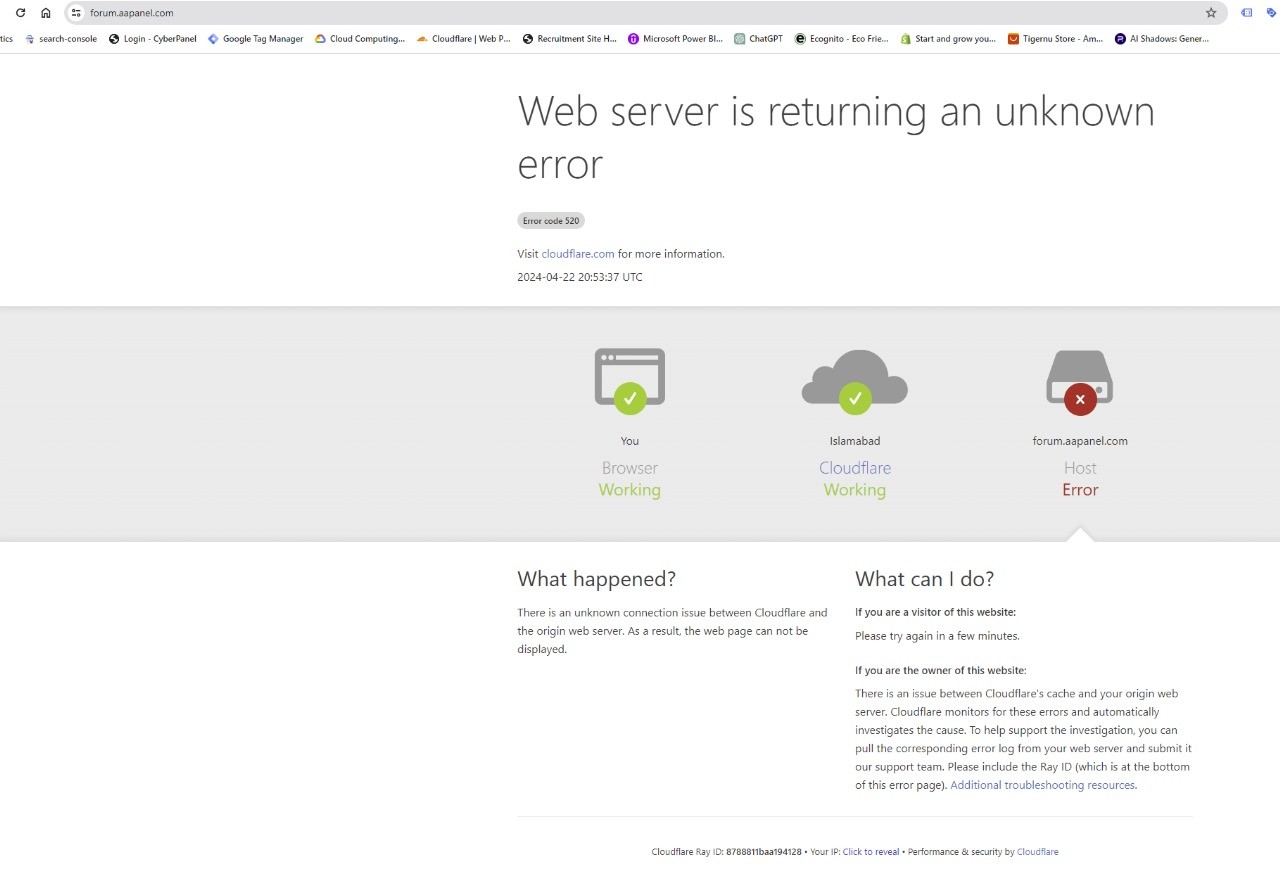
Task: Open the Recruitment Site bookmark
Action: (570, 39)
